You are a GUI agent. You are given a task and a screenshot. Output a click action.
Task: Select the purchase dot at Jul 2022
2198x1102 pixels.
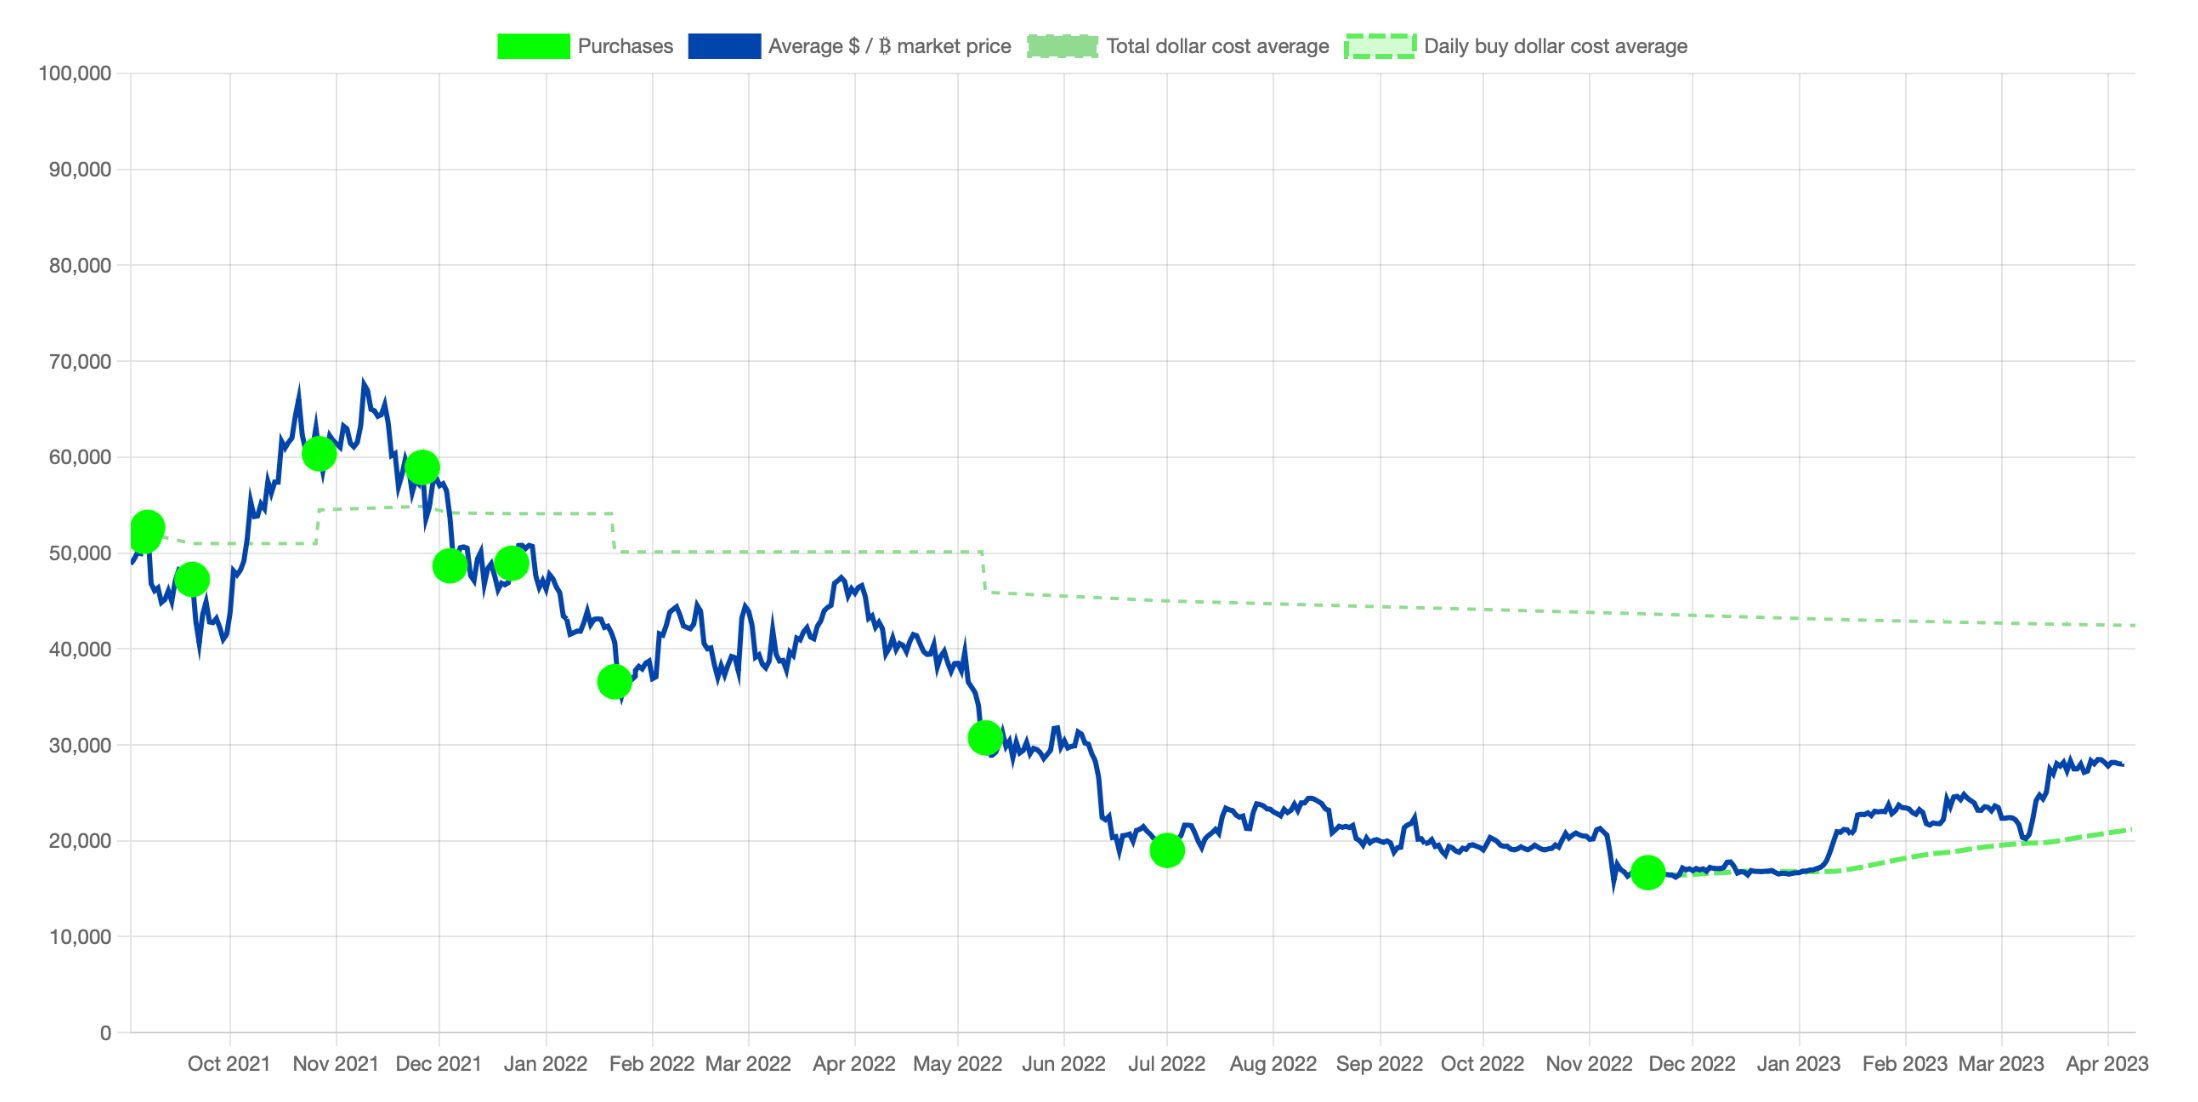pos(1167,851)
